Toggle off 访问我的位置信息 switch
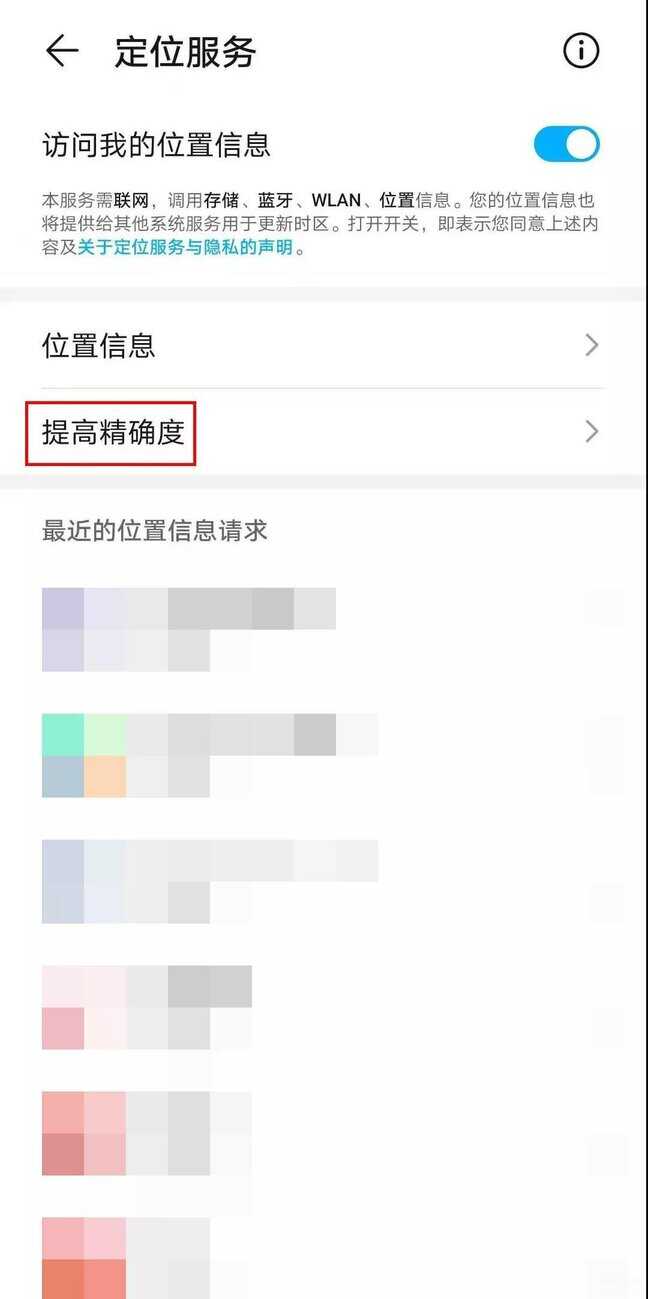Image resolution: width=648 pixels, height=1299 pixels. click(566, 144)
